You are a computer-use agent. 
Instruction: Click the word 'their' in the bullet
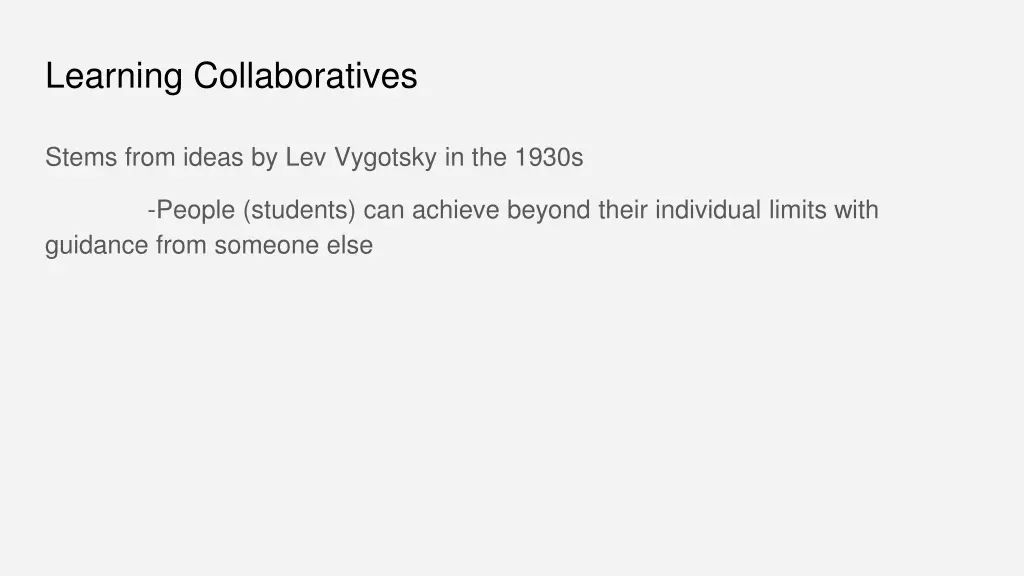623,211
